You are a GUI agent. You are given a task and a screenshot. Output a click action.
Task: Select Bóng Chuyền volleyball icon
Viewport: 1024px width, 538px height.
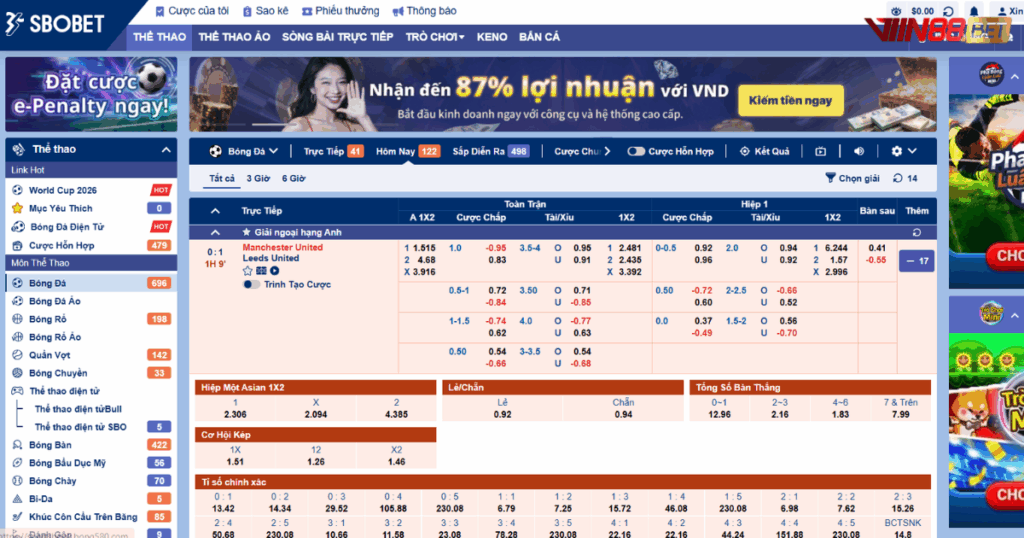18,373
